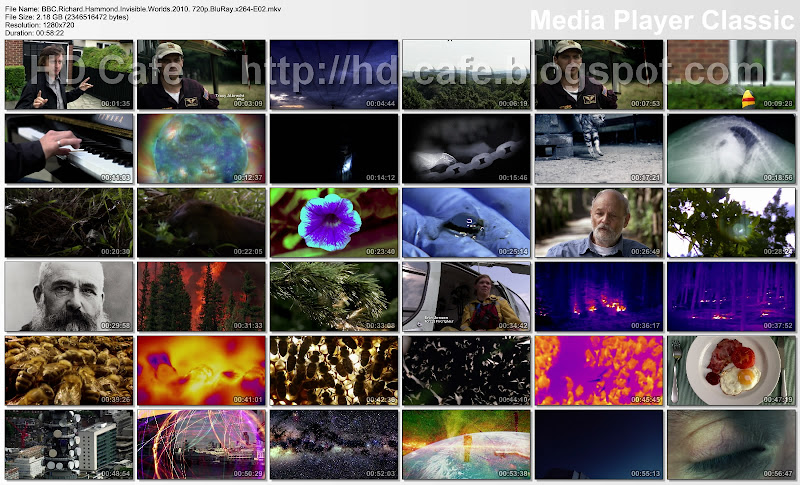
Task: Select the forest horizon frame at 00:06:19
Action: 466,74
